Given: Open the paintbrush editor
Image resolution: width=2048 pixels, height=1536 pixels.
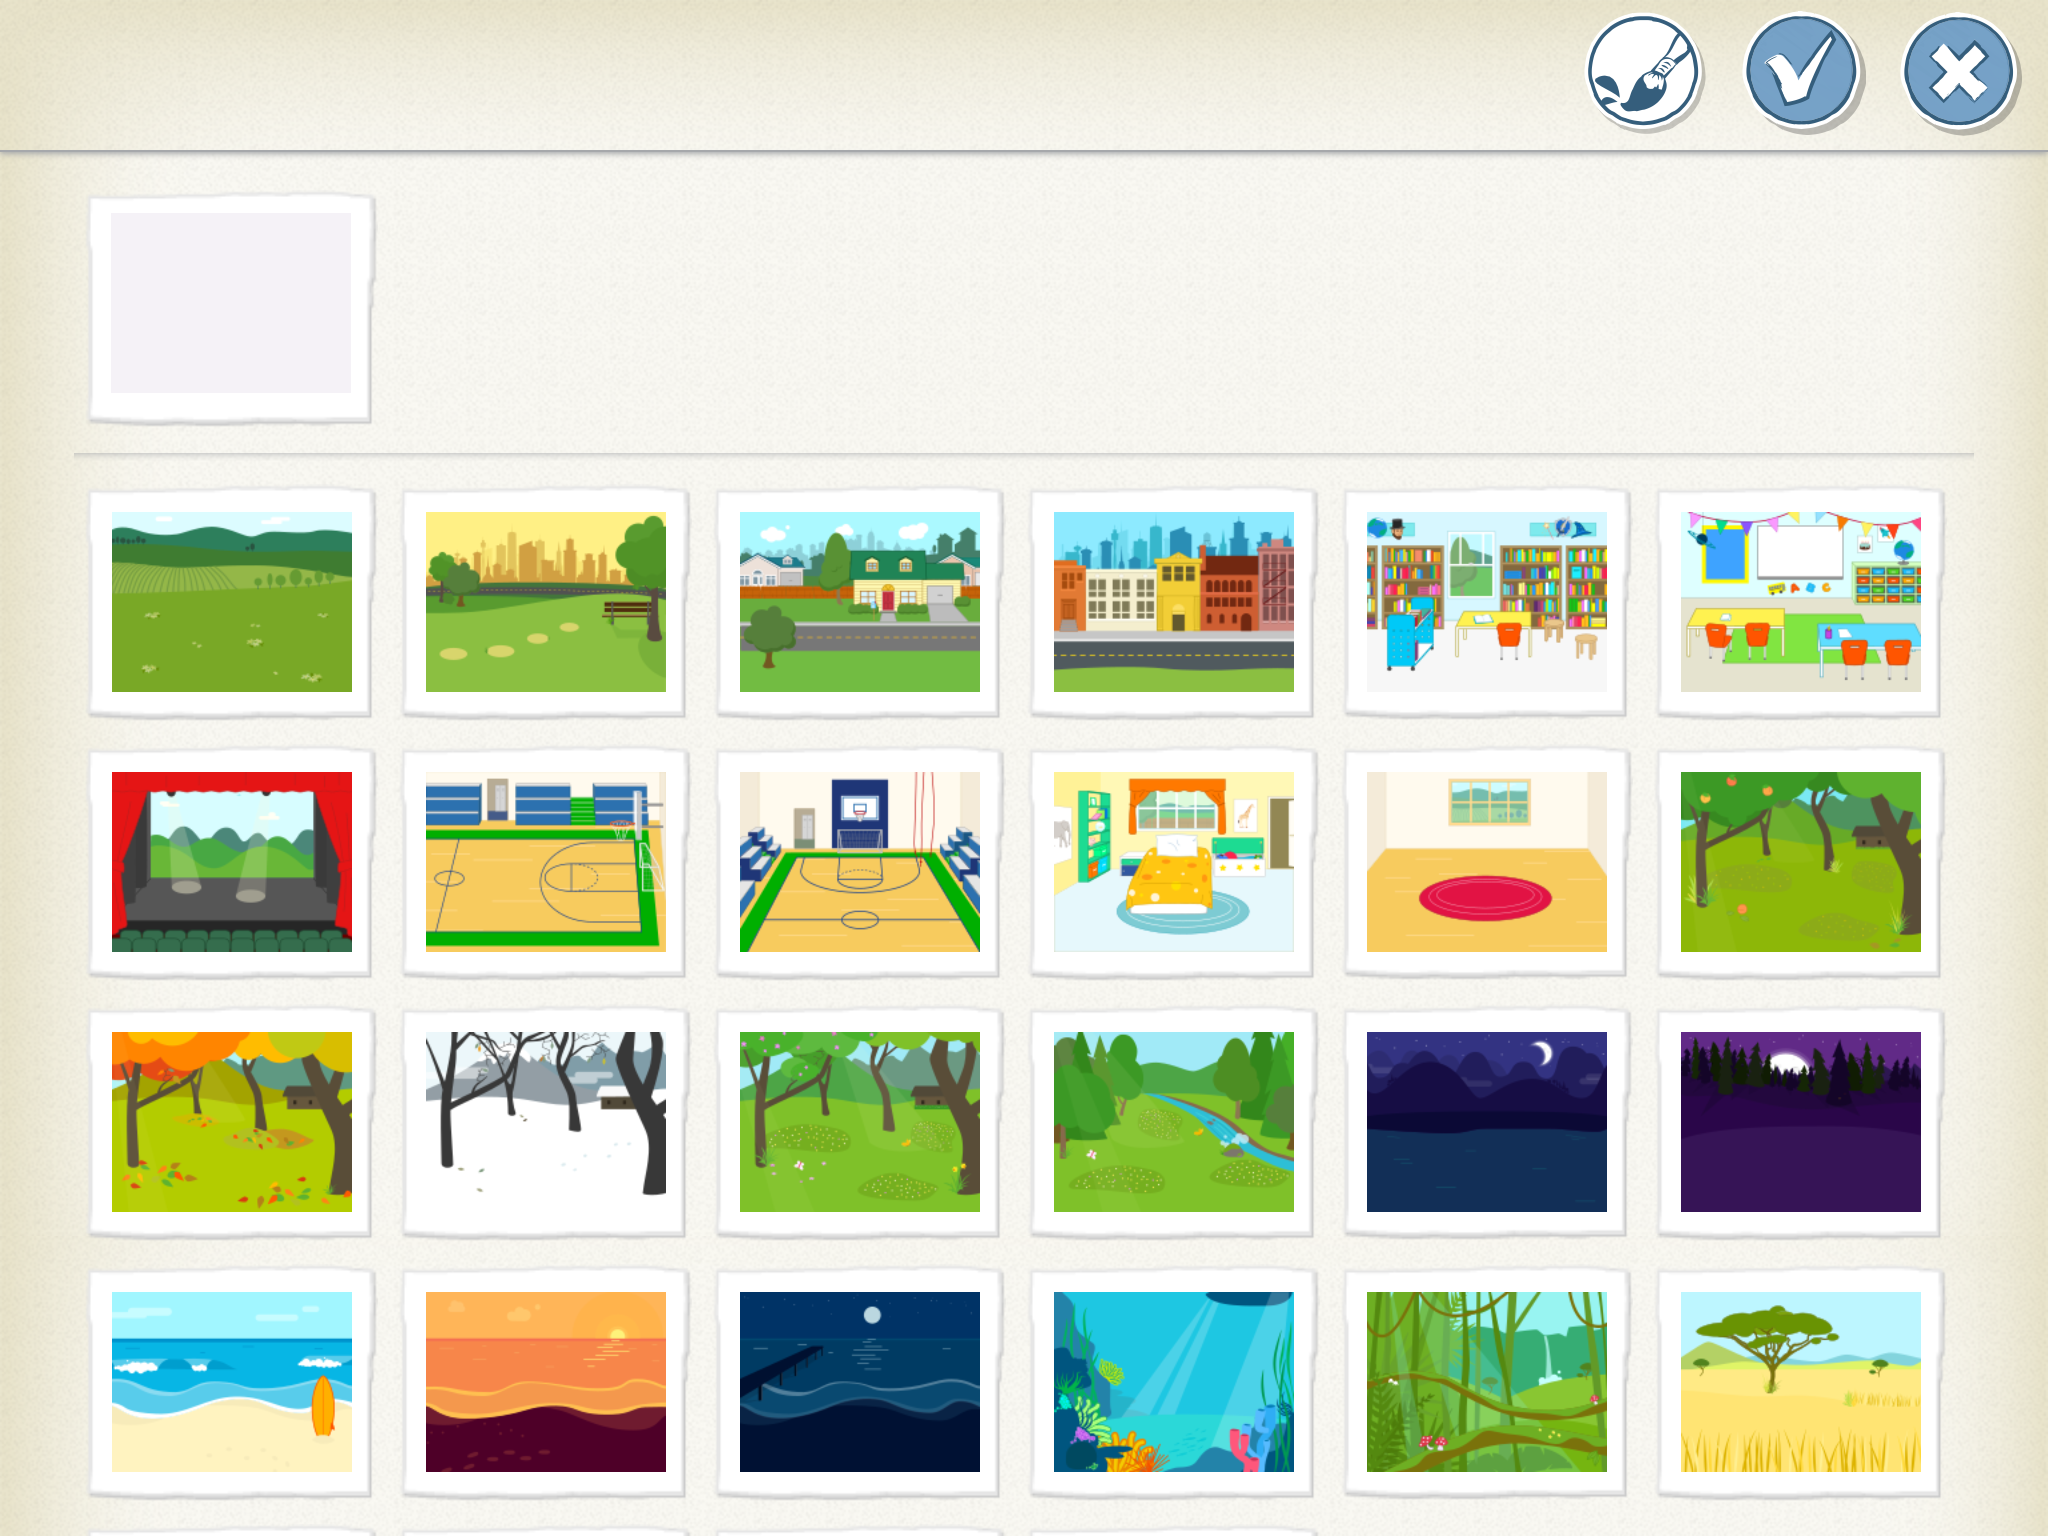Looking at the screenshot, I should point(1643,72).
